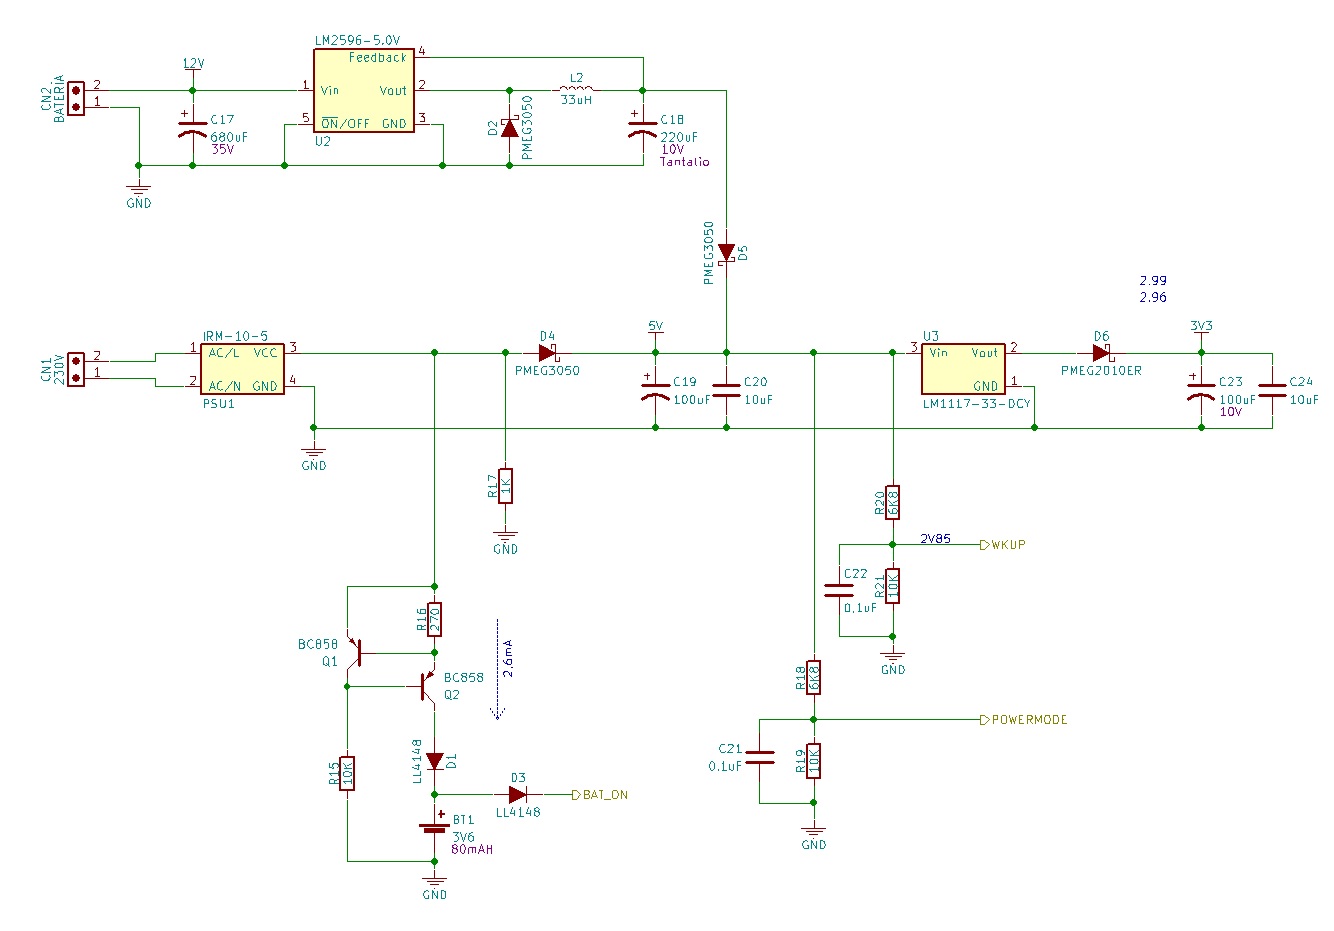Select the WKUP net label
The width and height of the screenshot is (1334, 931).
coord(1003,545)
